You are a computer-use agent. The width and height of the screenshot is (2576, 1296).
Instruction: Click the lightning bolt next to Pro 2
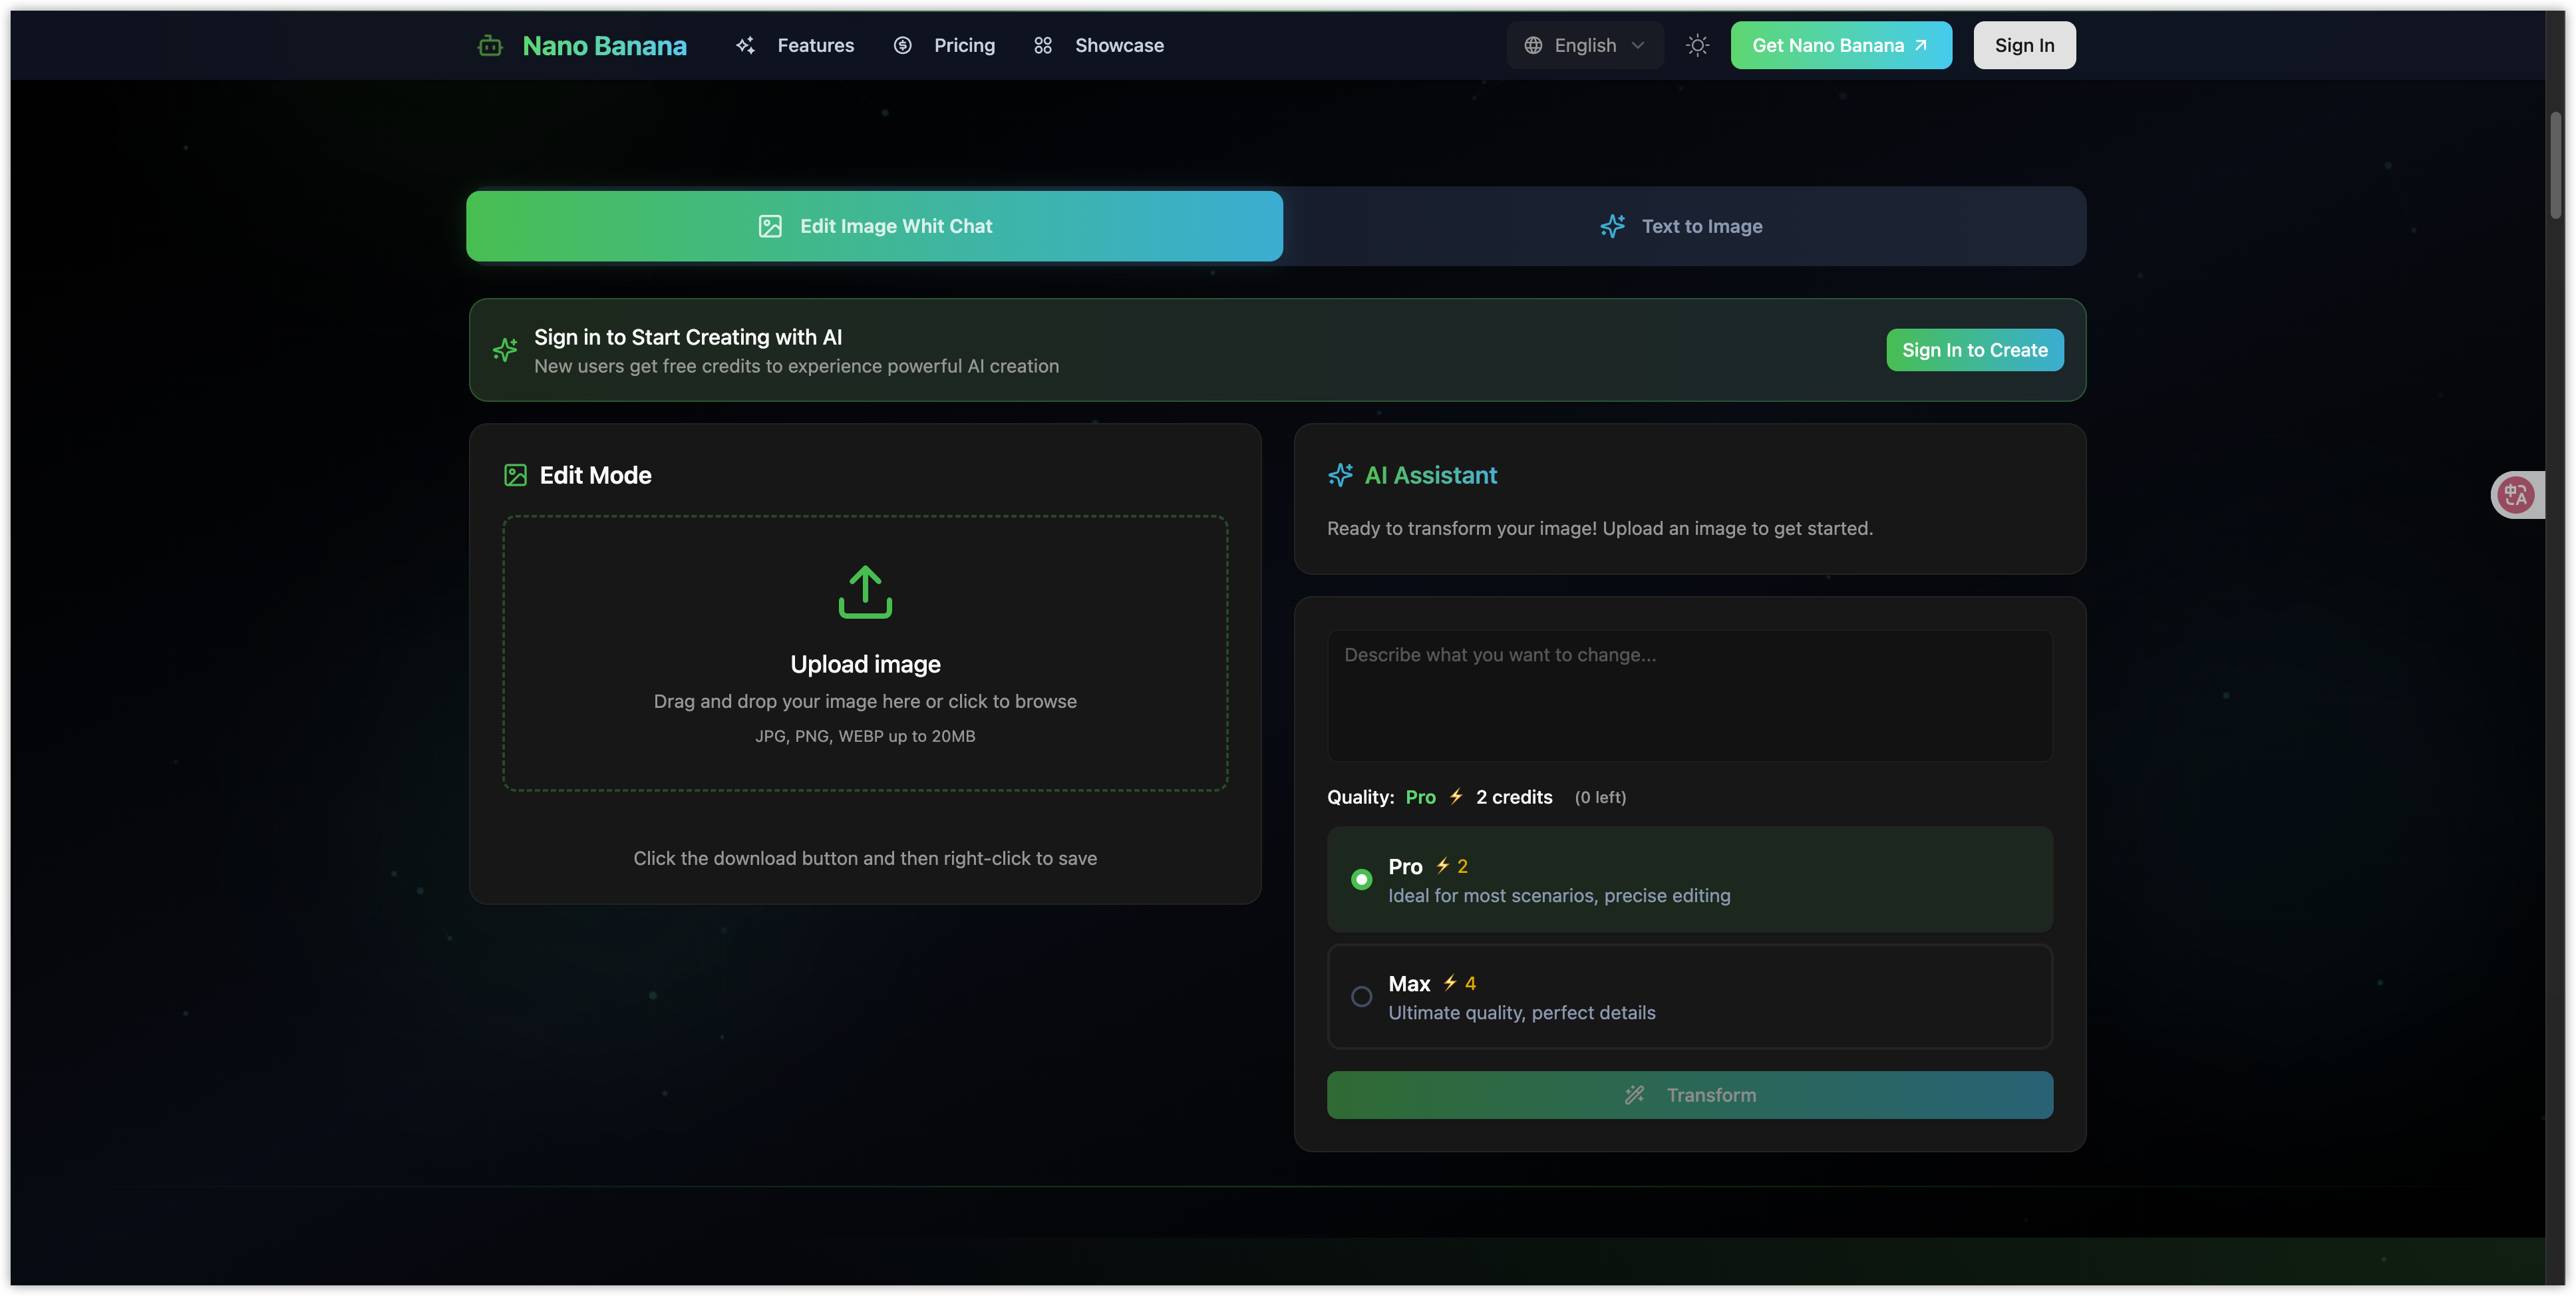[1442, 866]
